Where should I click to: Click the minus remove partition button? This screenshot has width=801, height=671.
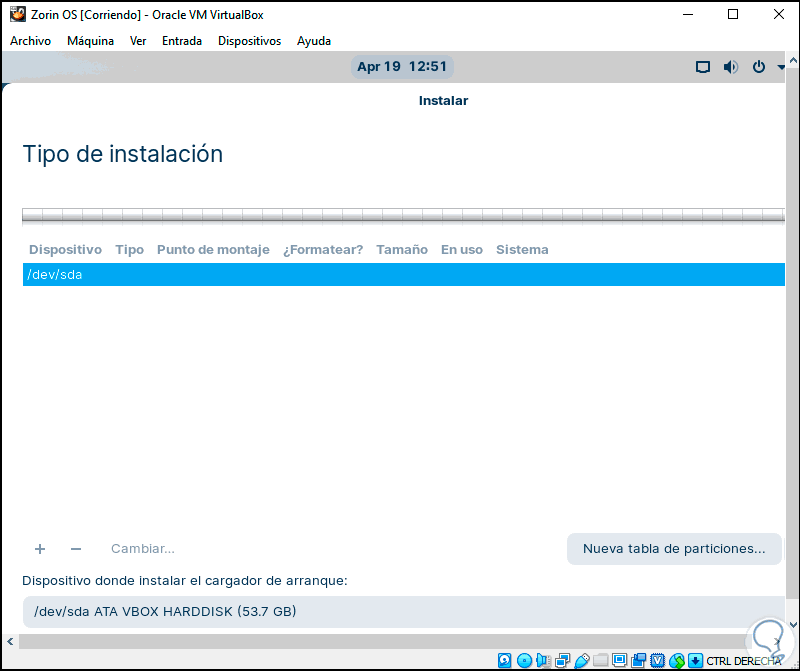click(76, 549)
